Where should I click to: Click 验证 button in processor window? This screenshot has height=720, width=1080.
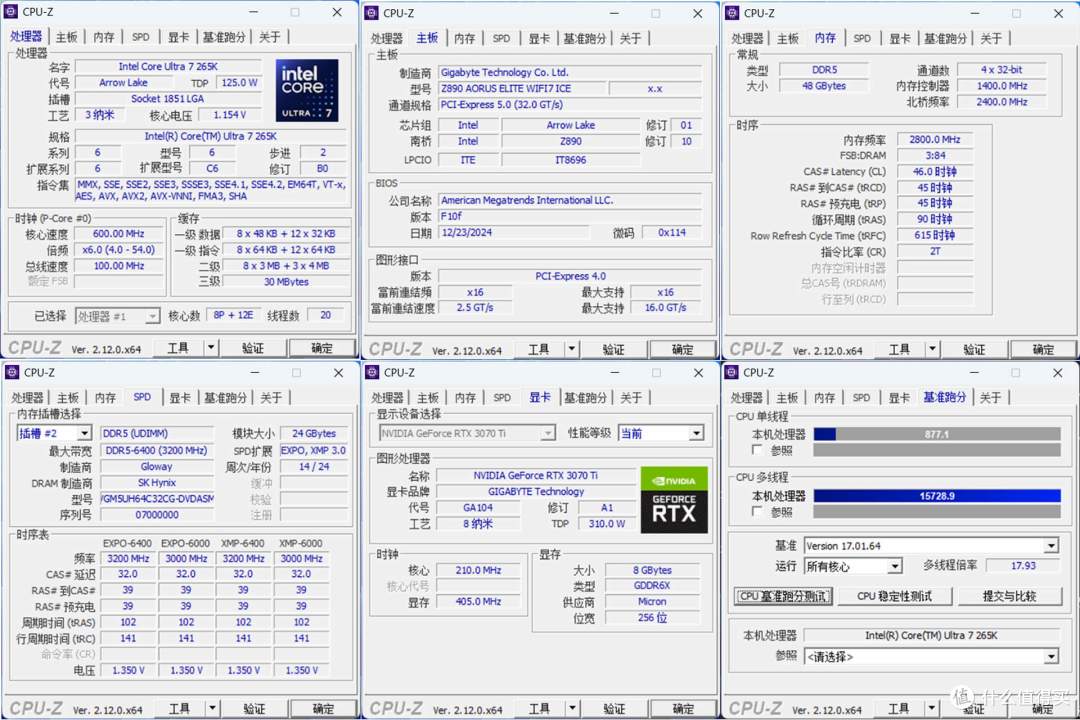253,348
